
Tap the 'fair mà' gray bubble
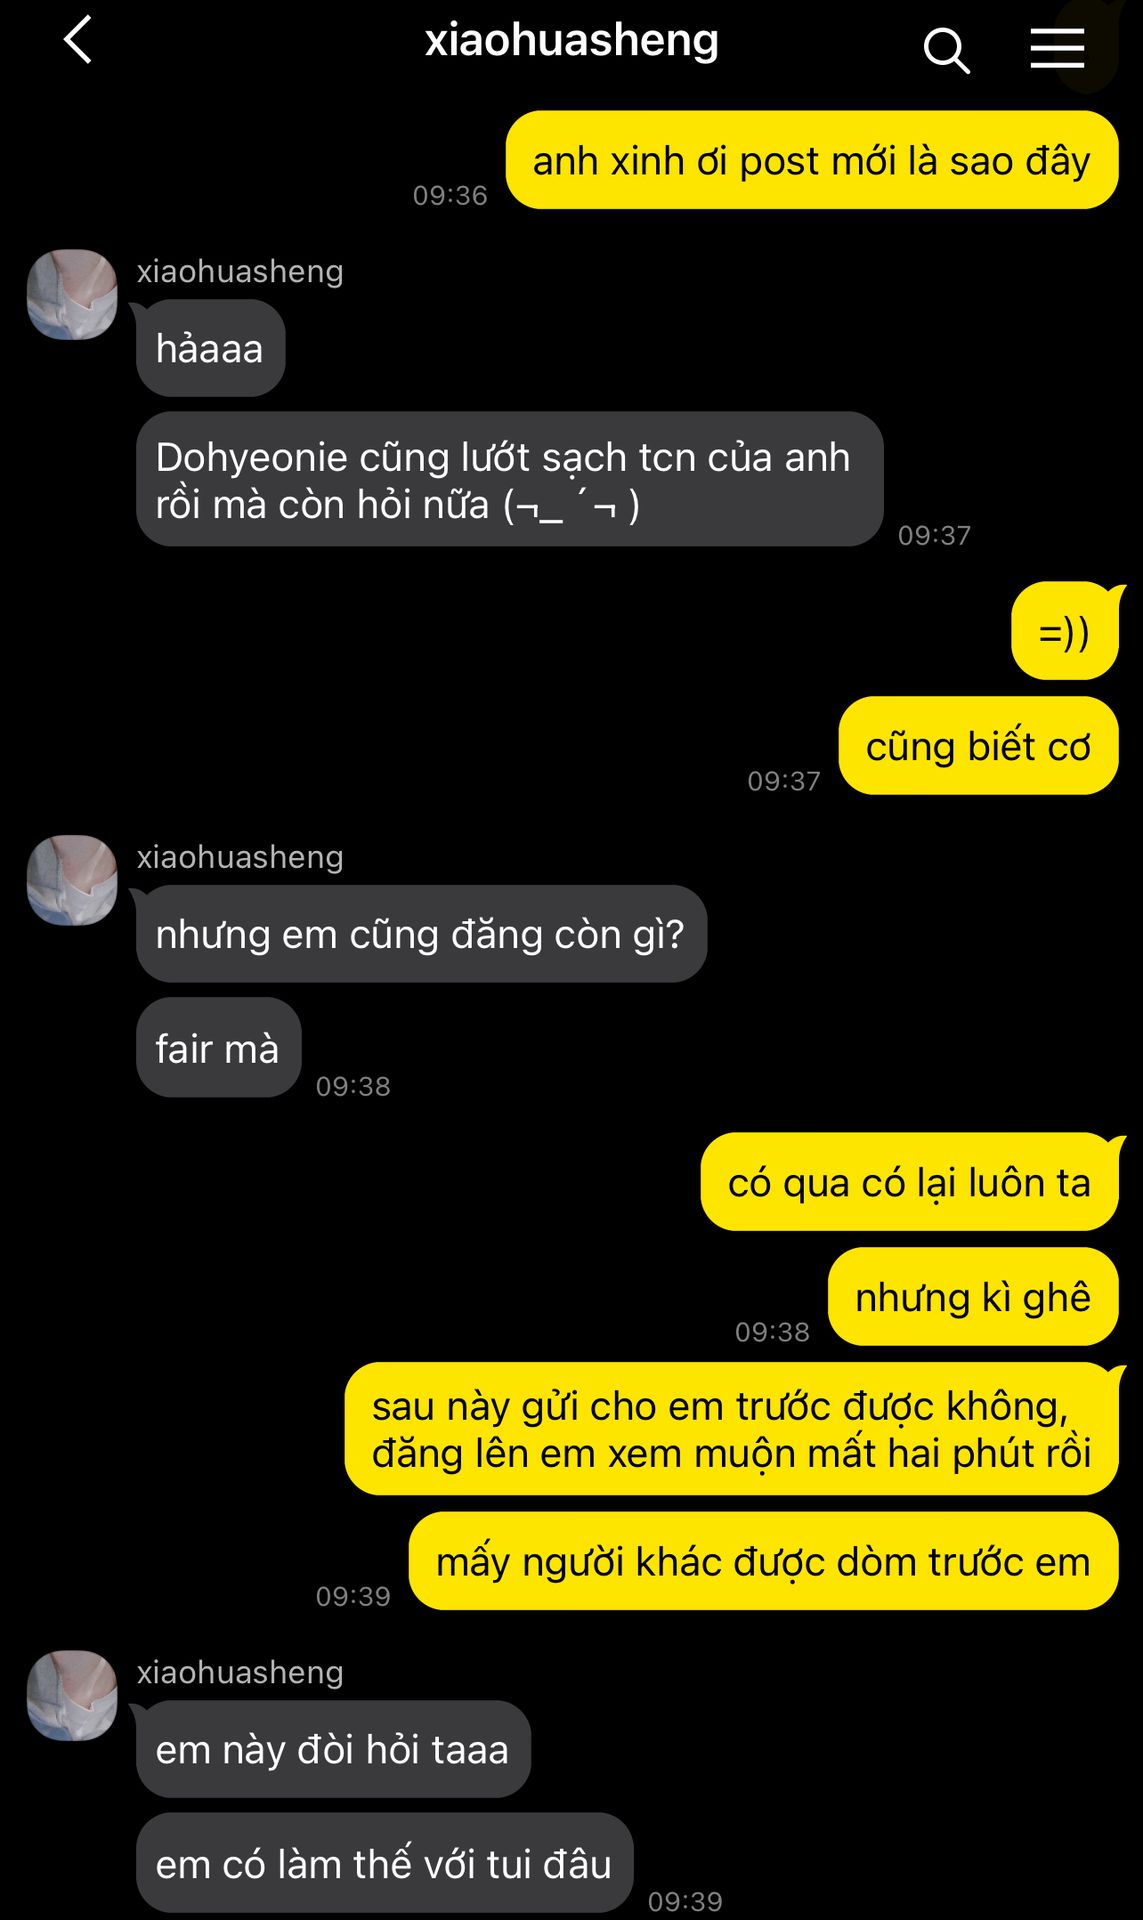point(218,1048)
